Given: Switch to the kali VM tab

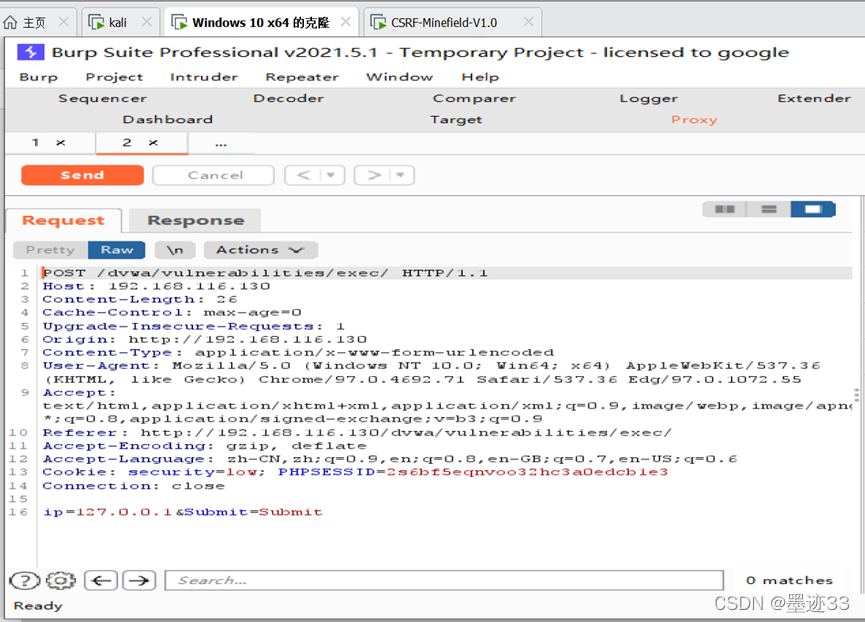Looking at the screenshot, I should coord(118,23).
